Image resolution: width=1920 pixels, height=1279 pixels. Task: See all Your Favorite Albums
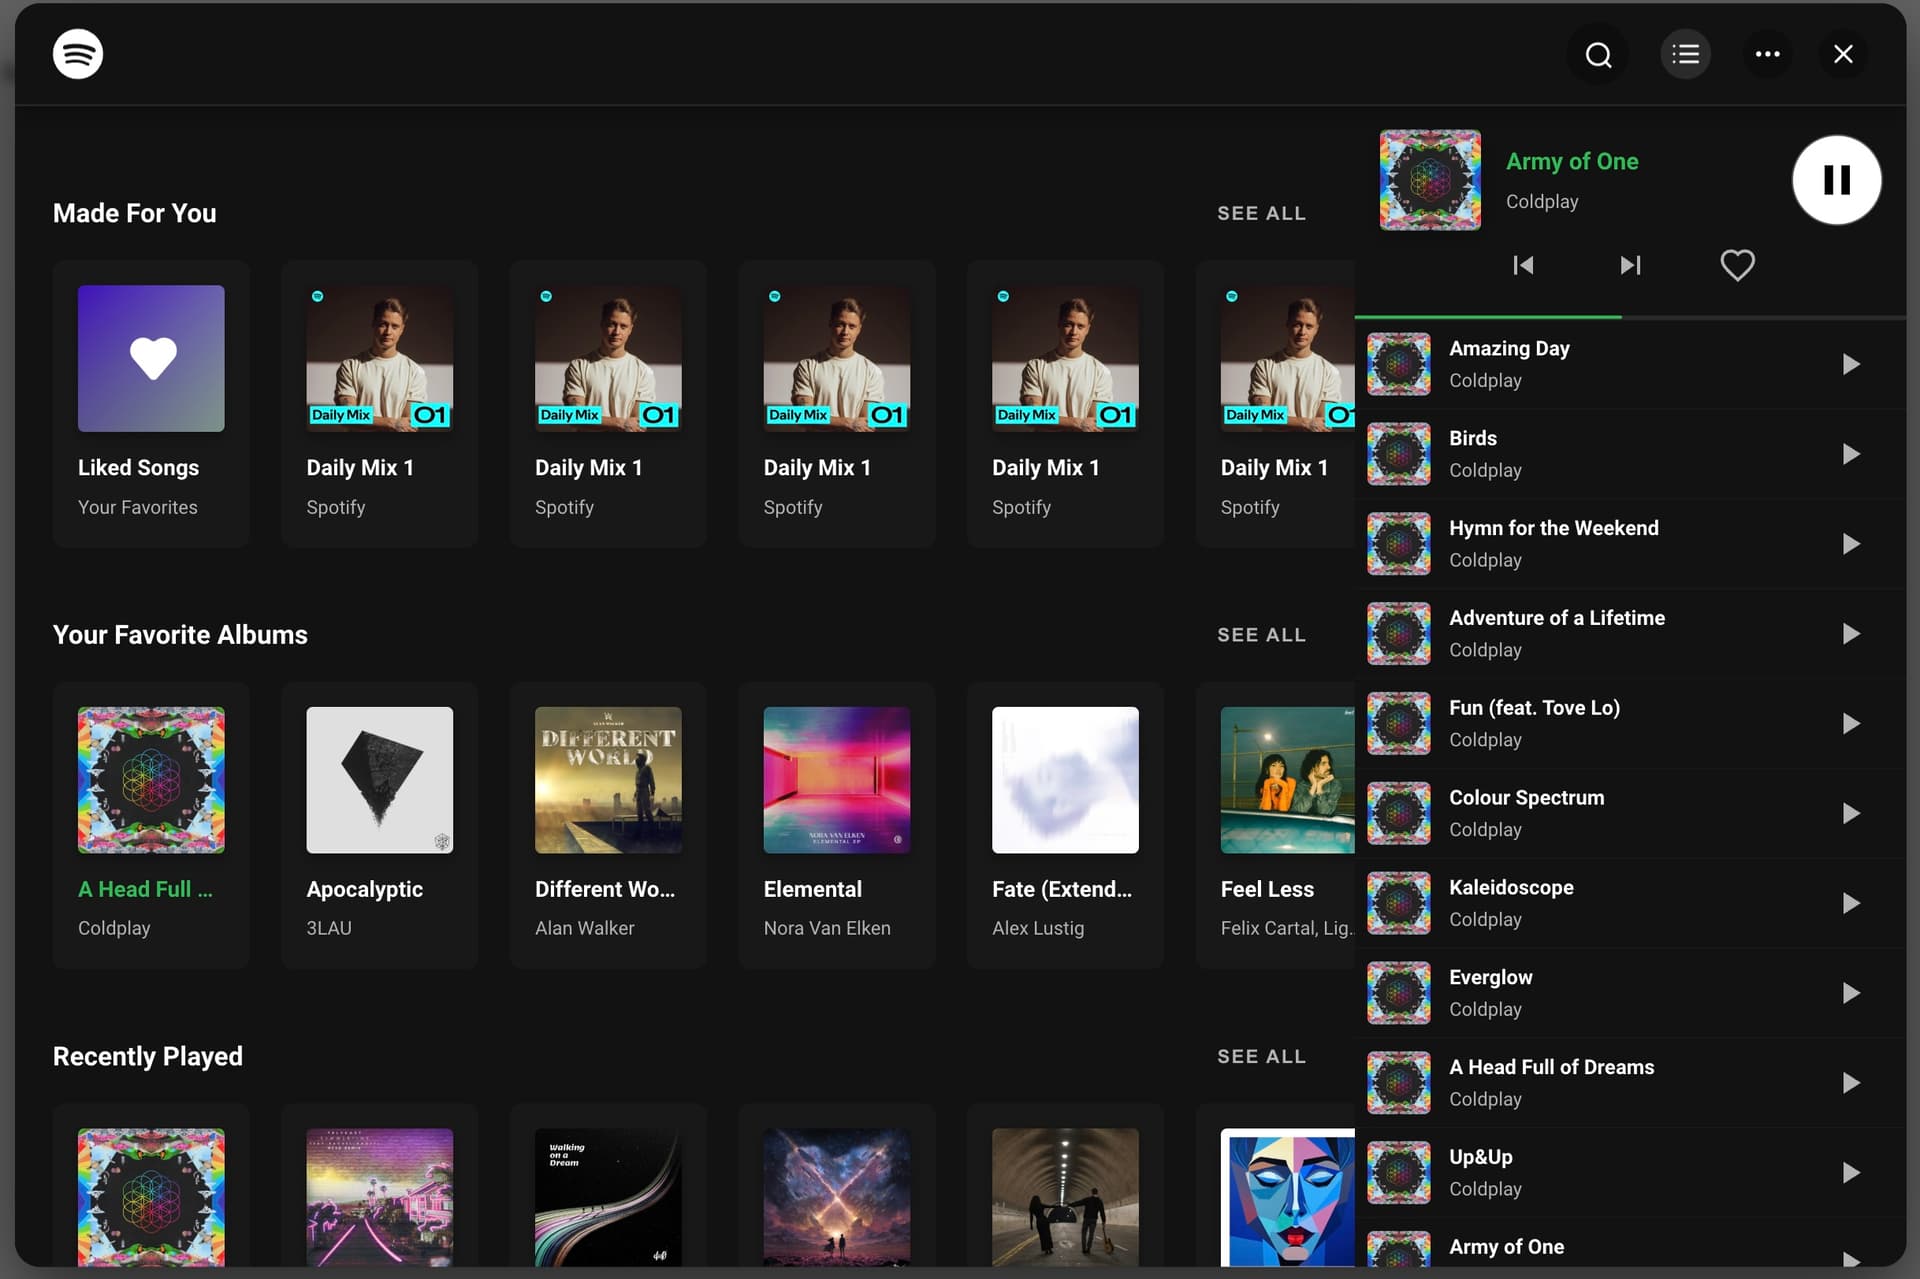coord(1261,635)
